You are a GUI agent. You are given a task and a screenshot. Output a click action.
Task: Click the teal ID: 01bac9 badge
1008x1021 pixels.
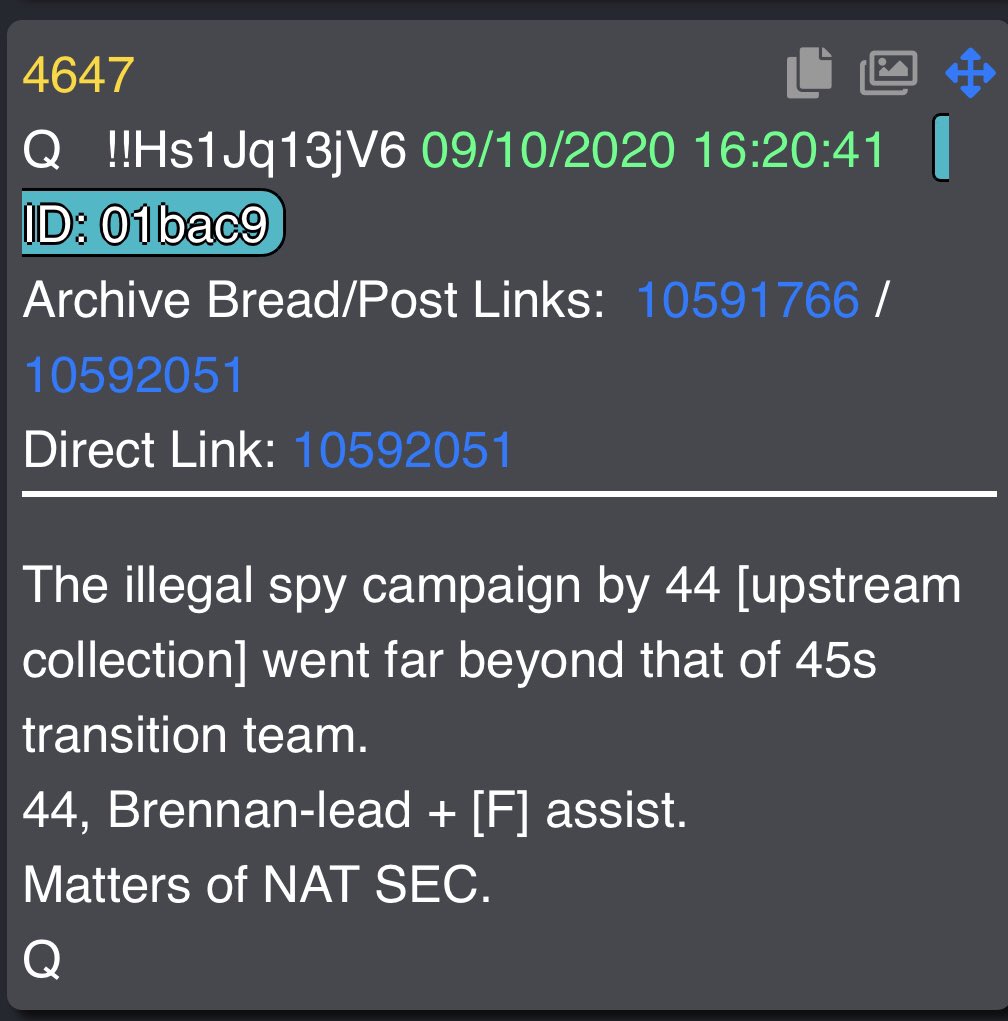point(153,223)
